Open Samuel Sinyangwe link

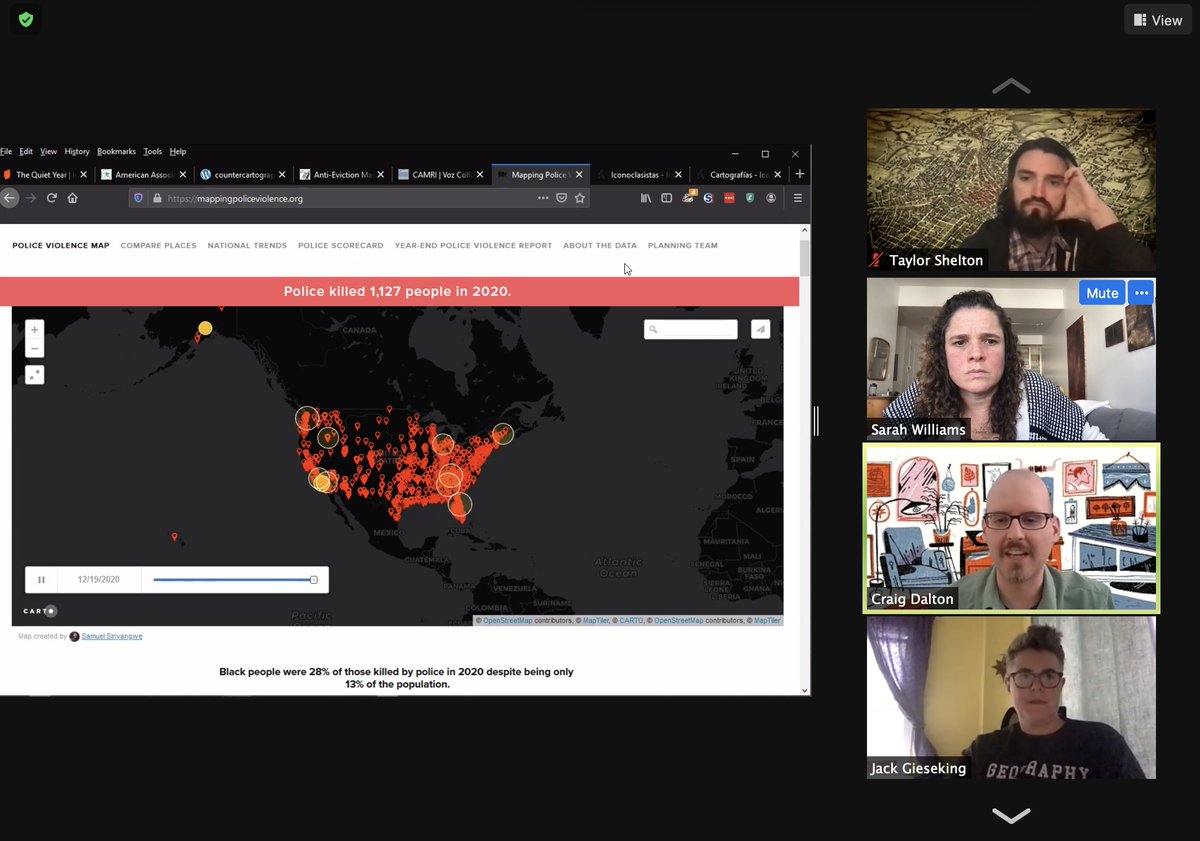point(111,636)
